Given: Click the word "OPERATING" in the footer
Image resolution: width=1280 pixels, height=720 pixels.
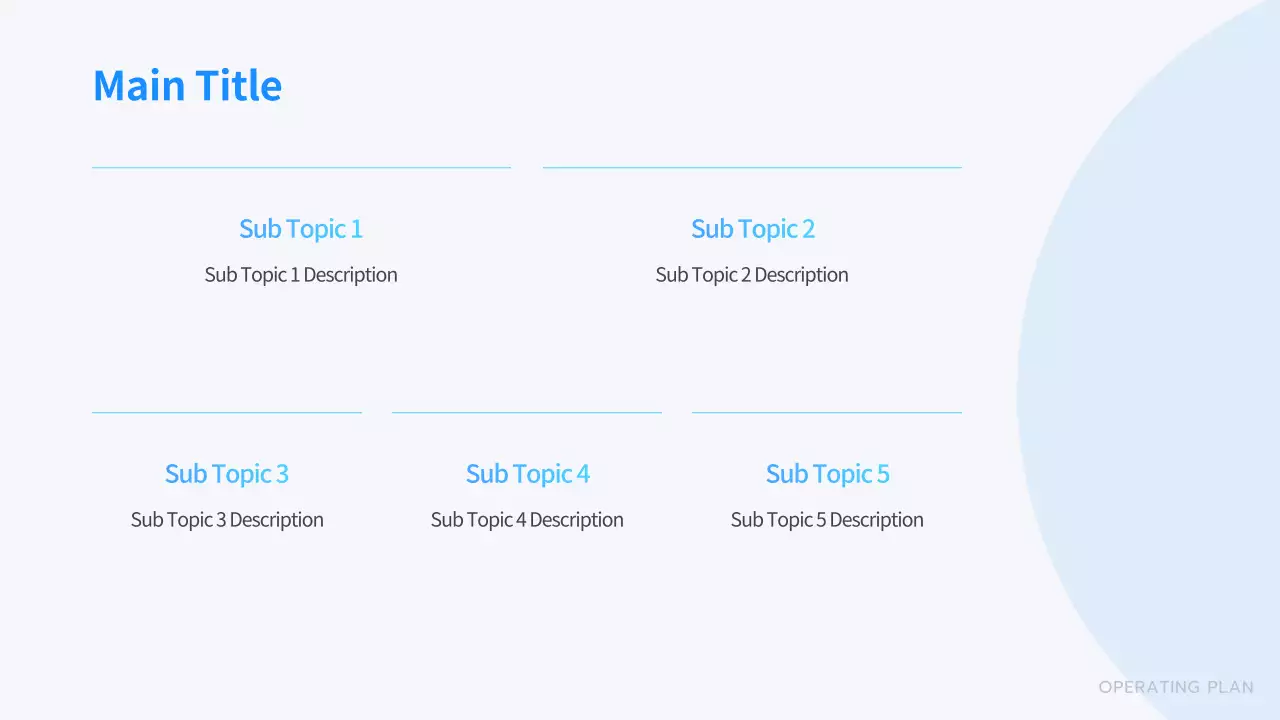Looking at the screenshot, I should [x=1149, y=687].
